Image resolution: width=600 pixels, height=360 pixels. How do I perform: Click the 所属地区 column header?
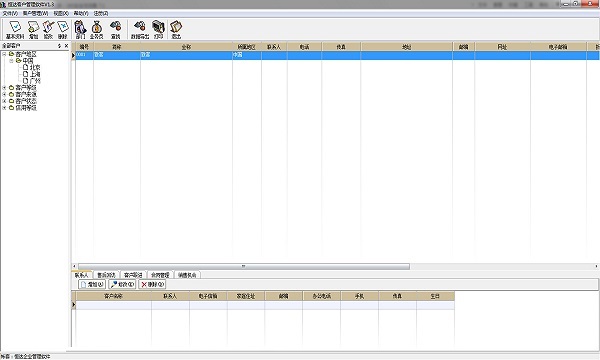click(x=246, y=47)
